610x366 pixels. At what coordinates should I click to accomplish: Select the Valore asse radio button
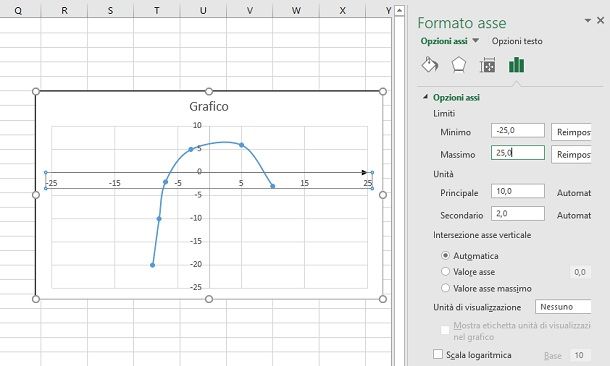(x=445, y=271)
